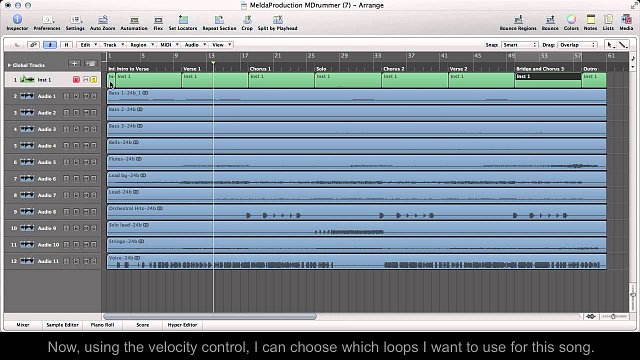Screen dimensions: 640x360
Task: Open the Track local menu dropdown
Action: click(x=113, y=45)
